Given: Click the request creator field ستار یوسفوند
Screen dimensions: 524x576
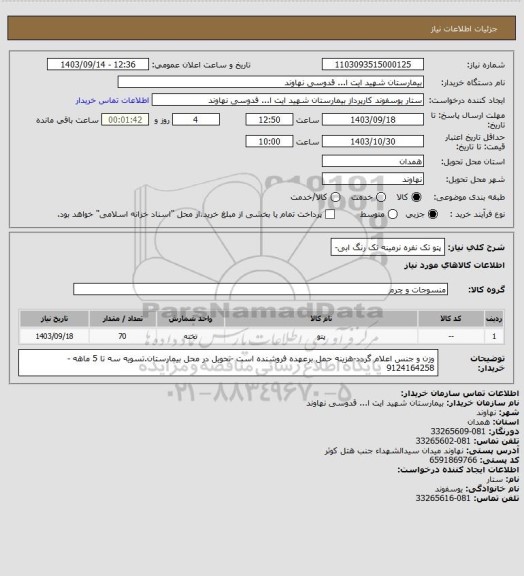Looking at the screenshot, I should (288, 100).
